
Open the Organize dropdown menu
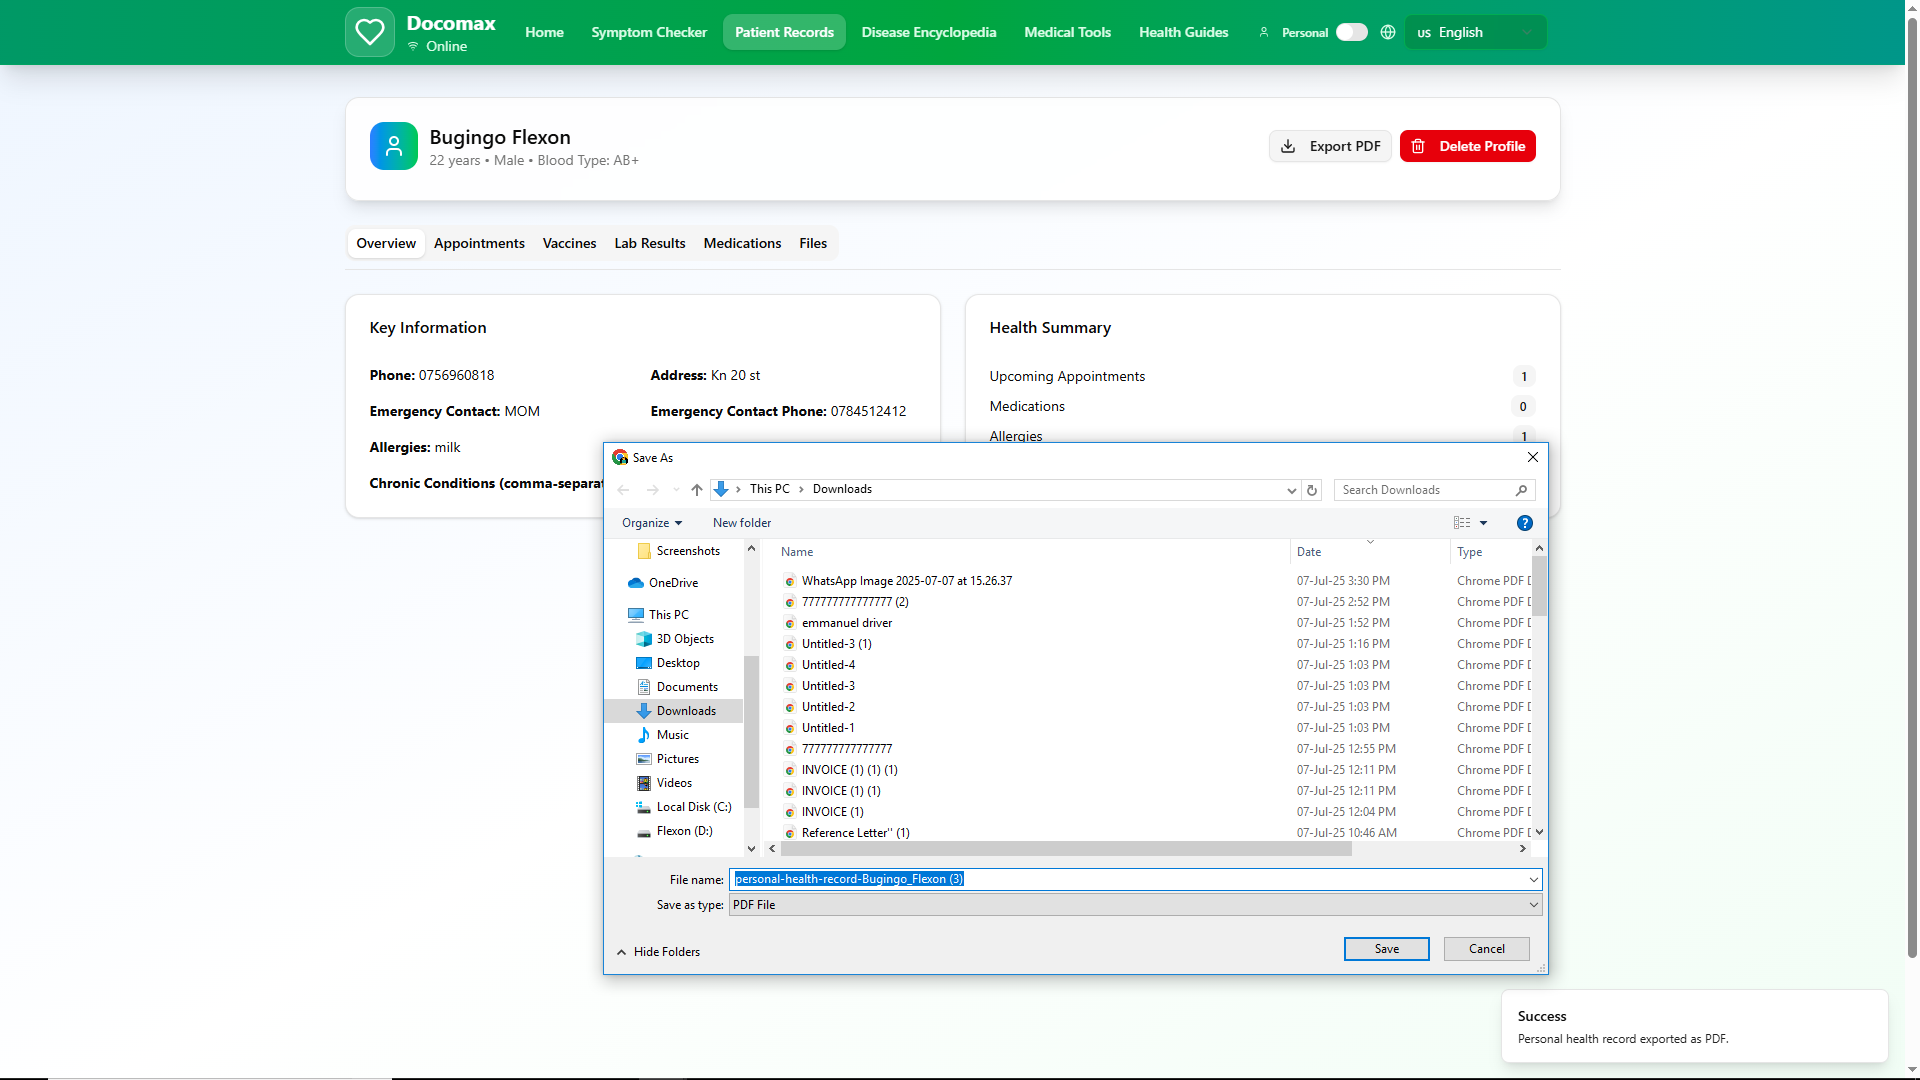click(x=651, y=523)
